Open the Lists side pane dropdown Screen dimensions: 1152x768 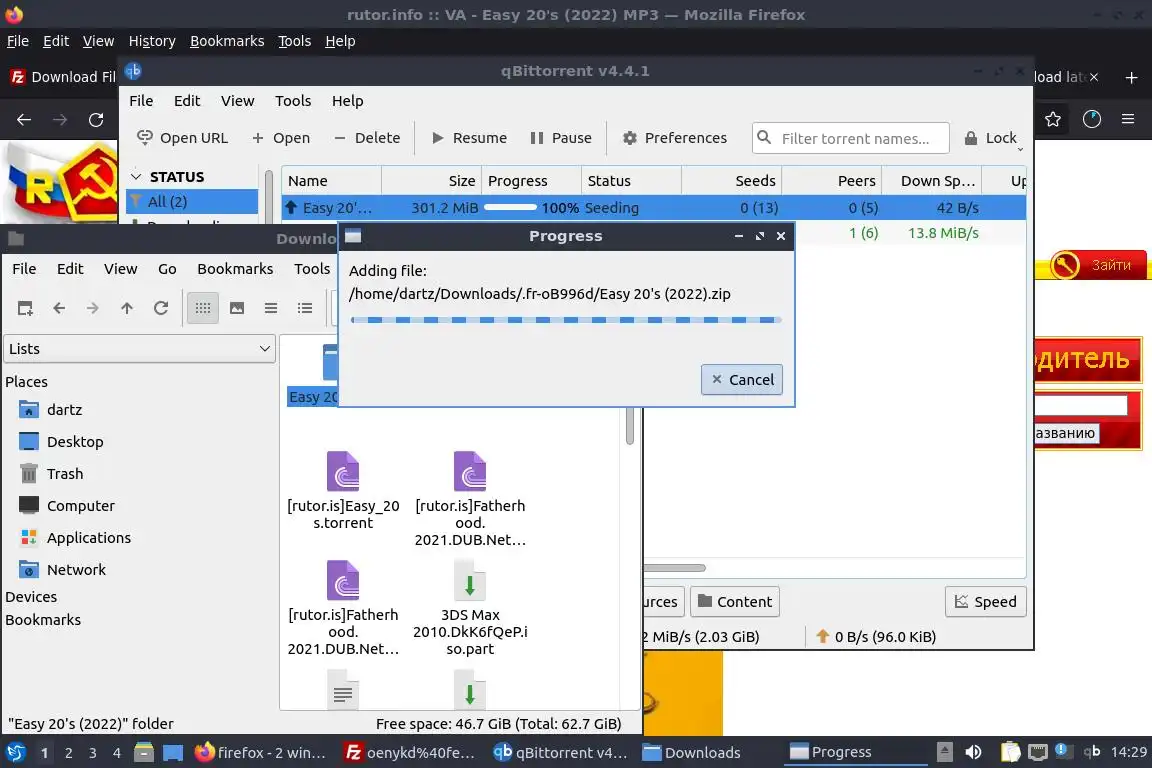point(140,348)
